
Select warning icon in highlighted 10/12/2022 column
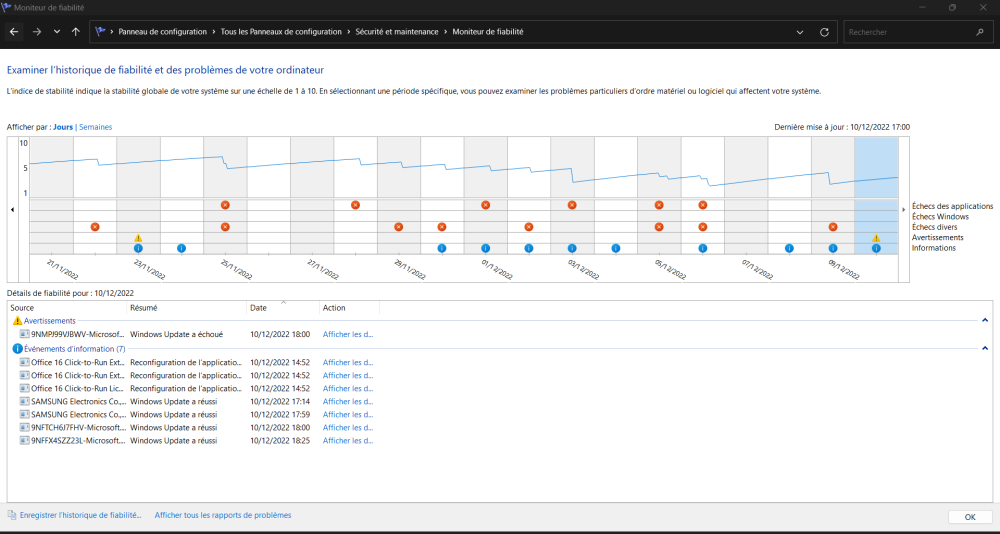pyautogui.click(x=876, y=238)
